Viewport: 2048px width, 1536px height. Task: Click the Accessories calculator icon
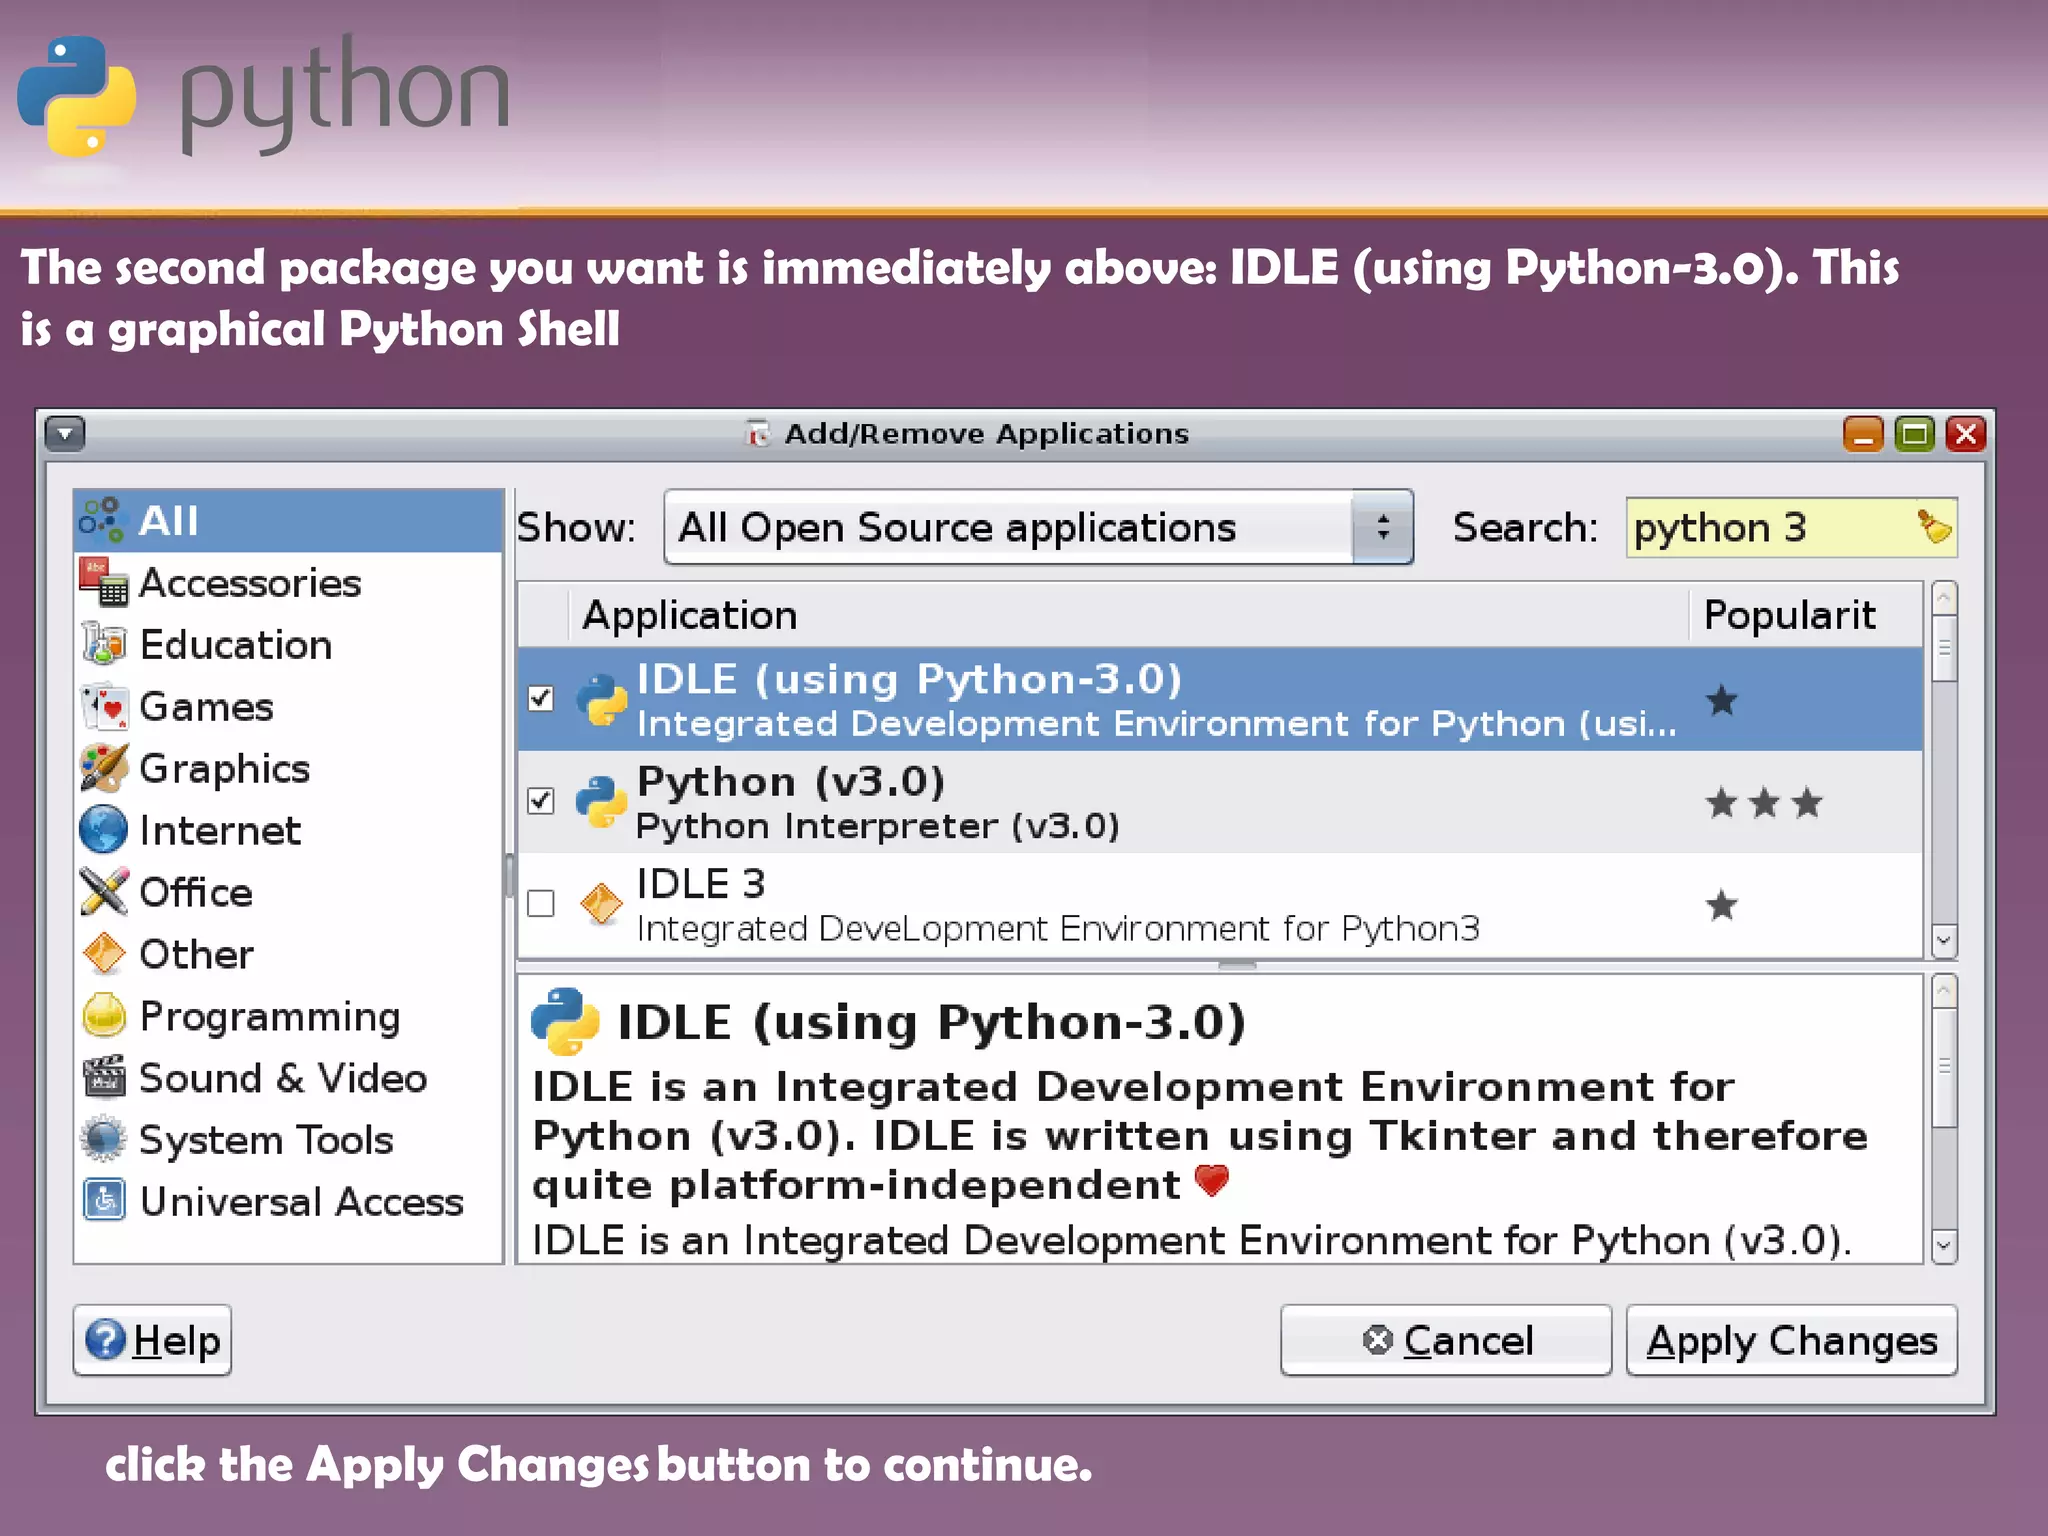click(x=104, y=582)
